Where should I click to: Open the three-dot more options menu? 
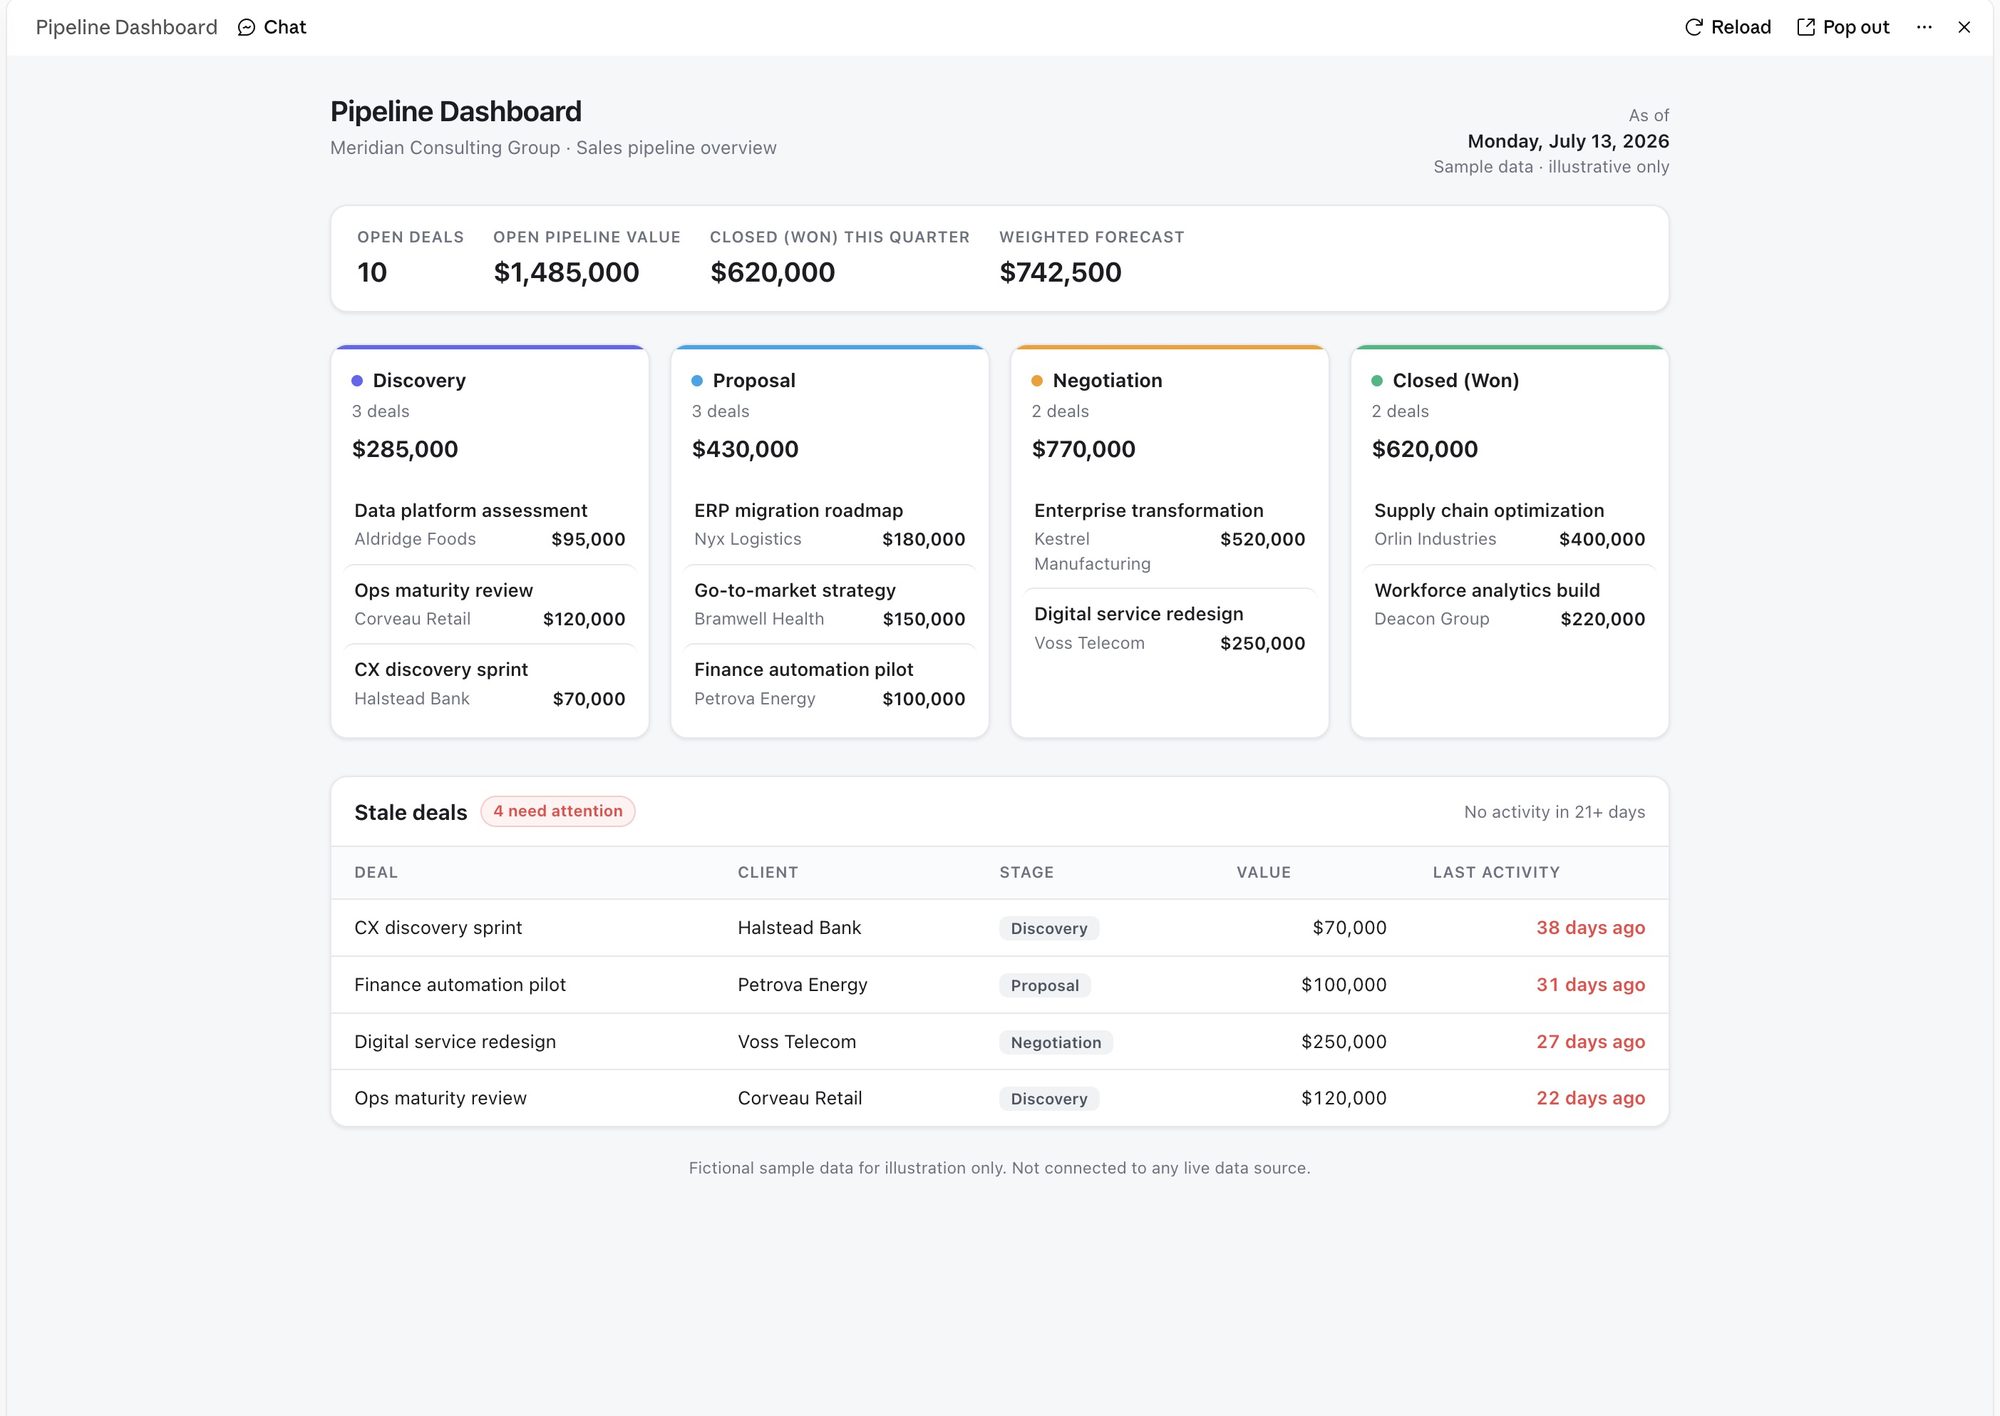point(1924,27)
